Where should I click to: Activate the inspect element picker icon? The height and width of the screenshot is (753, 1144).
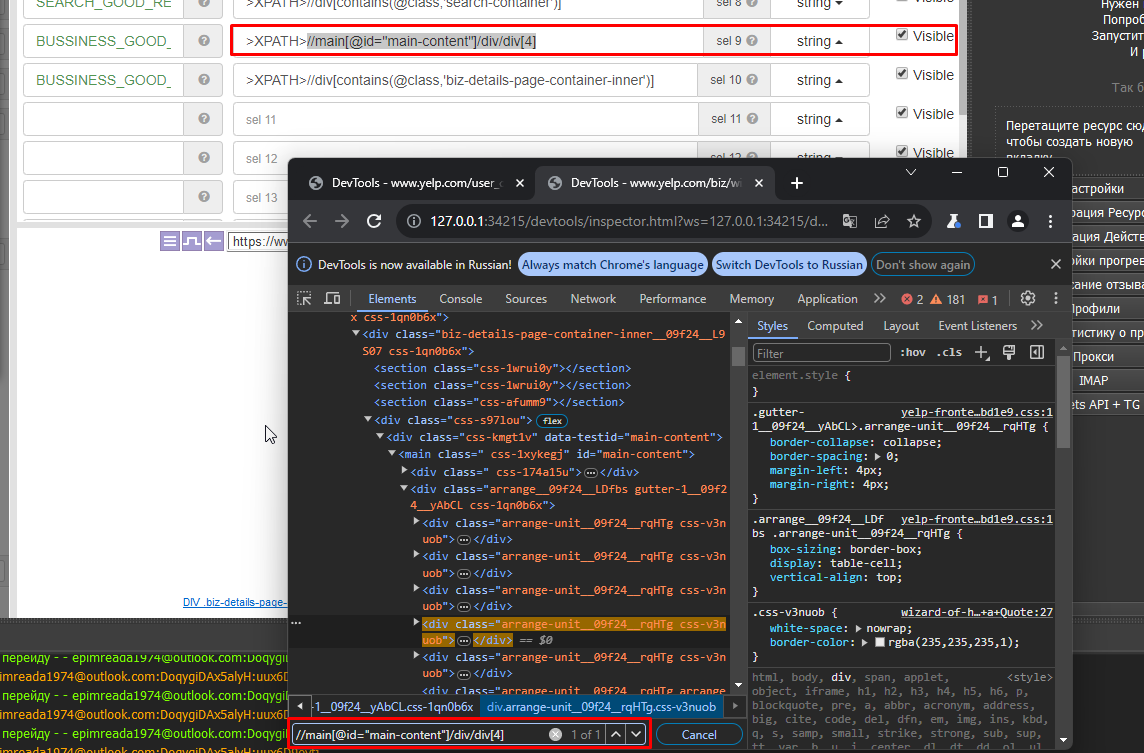[x=305, y=299]
